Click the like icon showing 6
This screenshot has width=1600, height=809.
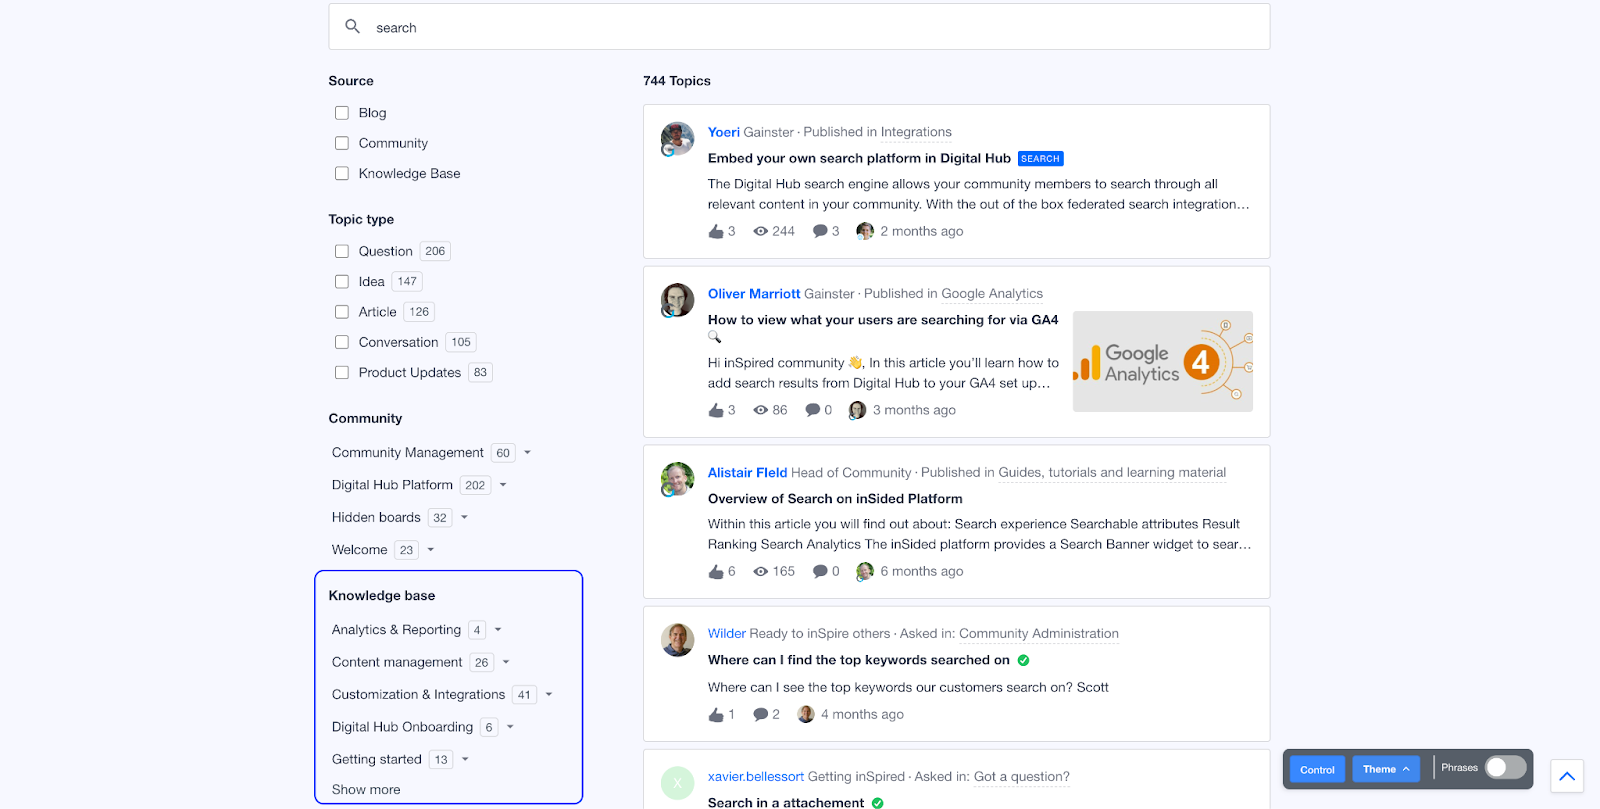(x=716, y=572)
